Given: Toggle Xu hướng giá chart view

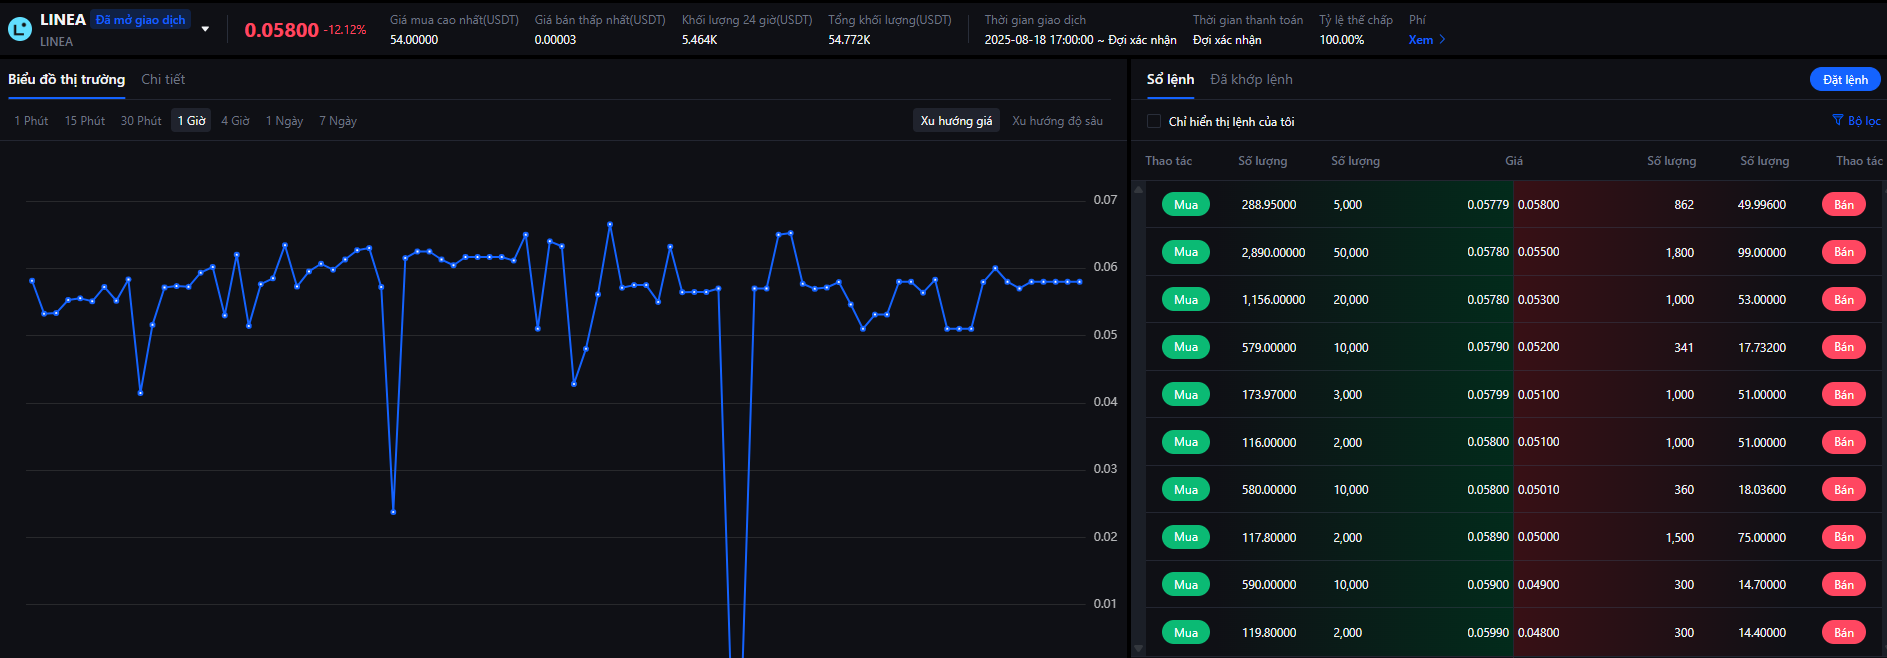Looking at the screenshot, I should point(956,121).
